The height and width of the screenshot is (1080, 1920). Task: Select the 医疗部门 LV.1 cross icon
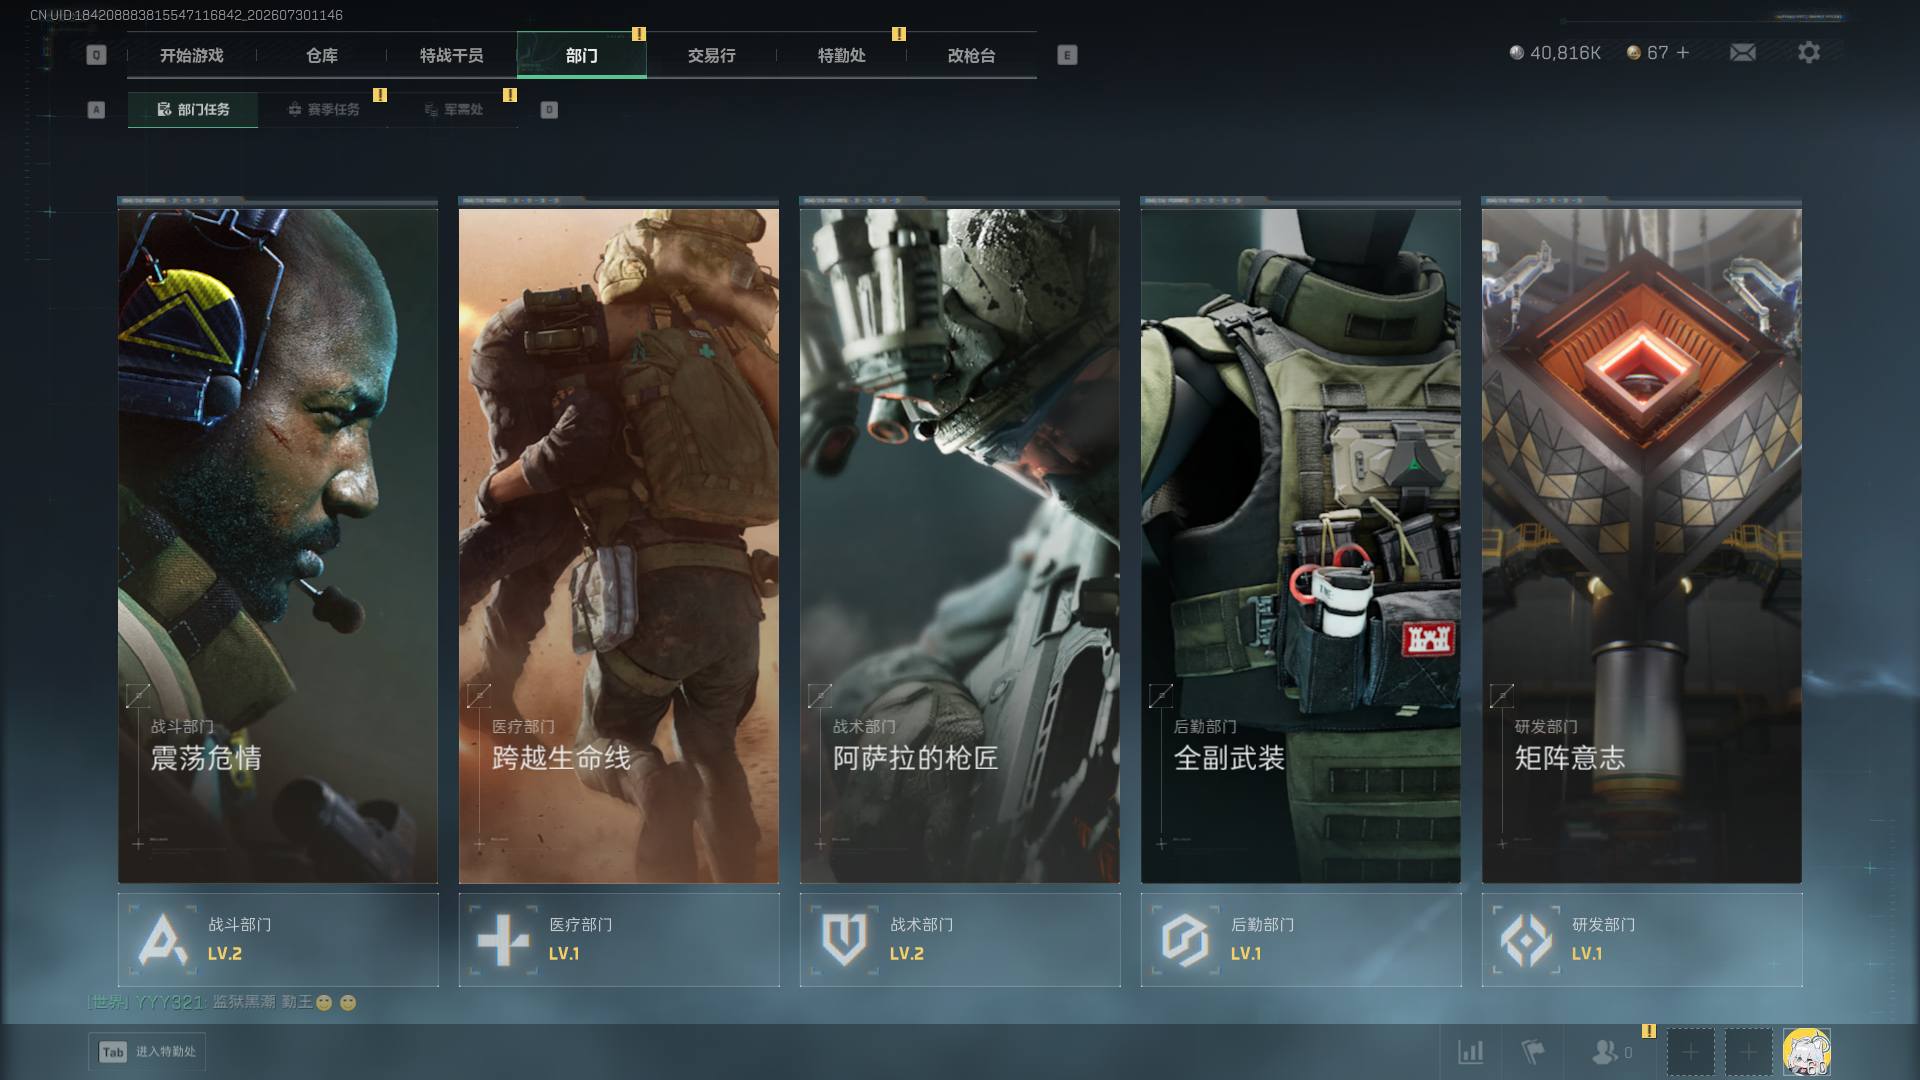point(503,940)
